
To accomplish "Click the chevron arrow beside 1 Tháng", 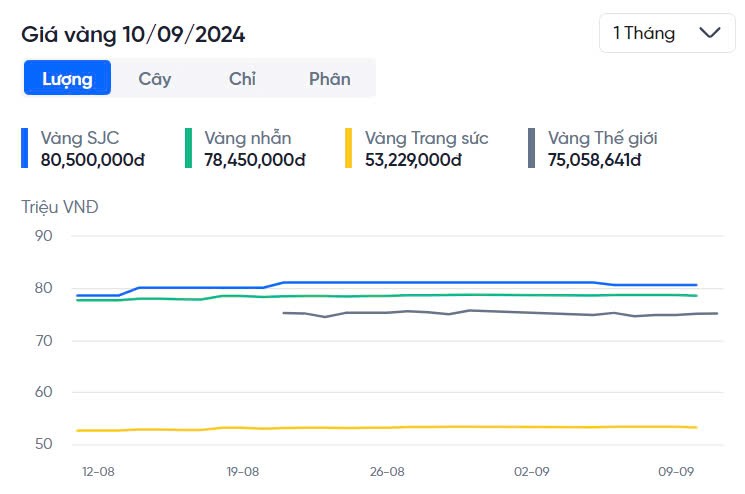I will 710,33.
